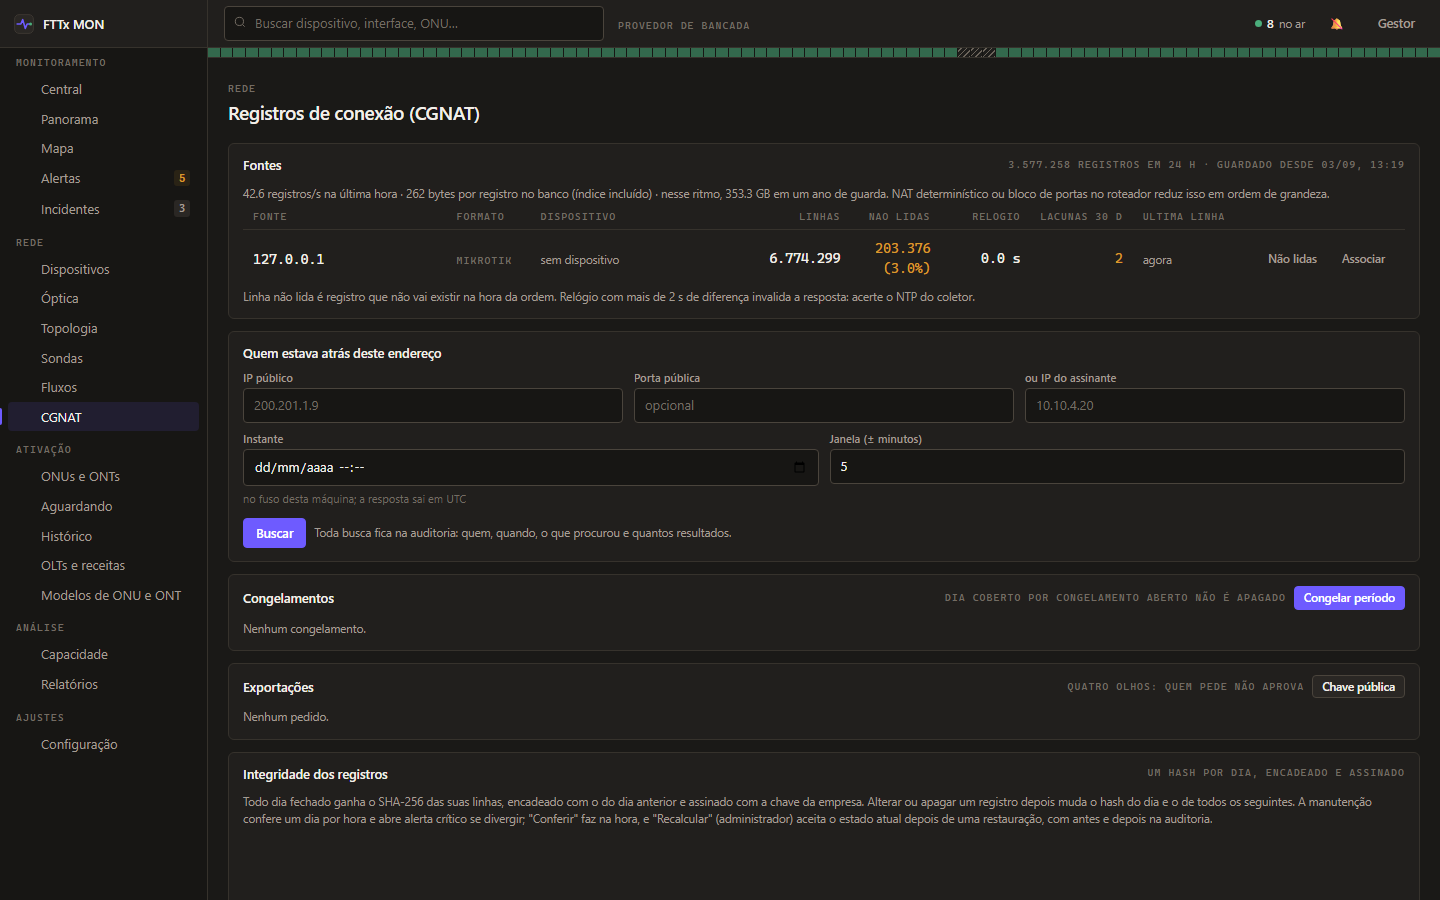Viewport: 1440px width, 900px height.
Task: Open the notifications bell icon
Action: (1336, 24)
